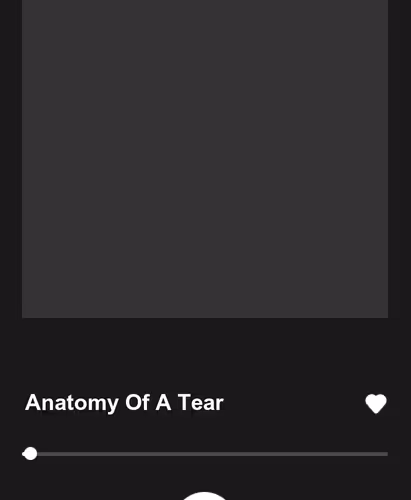
Task: Select the song title Anatomy Of A Tear
Action: click(x=124, y=403)
